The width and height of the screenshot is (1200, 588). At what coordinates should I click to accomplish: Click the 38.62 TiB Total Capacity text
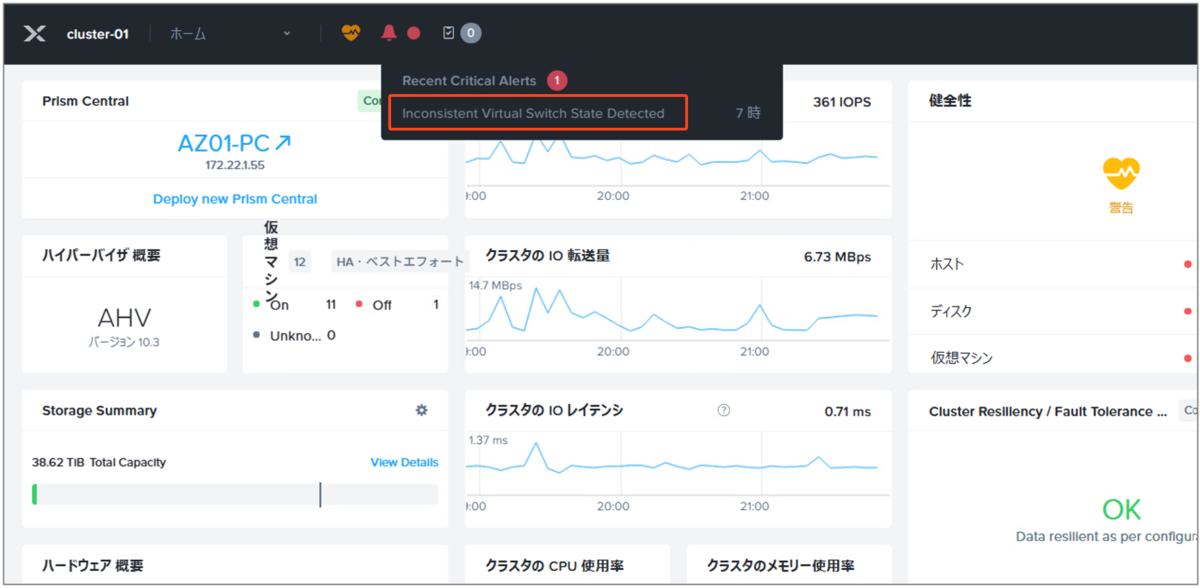pos(99,462)
